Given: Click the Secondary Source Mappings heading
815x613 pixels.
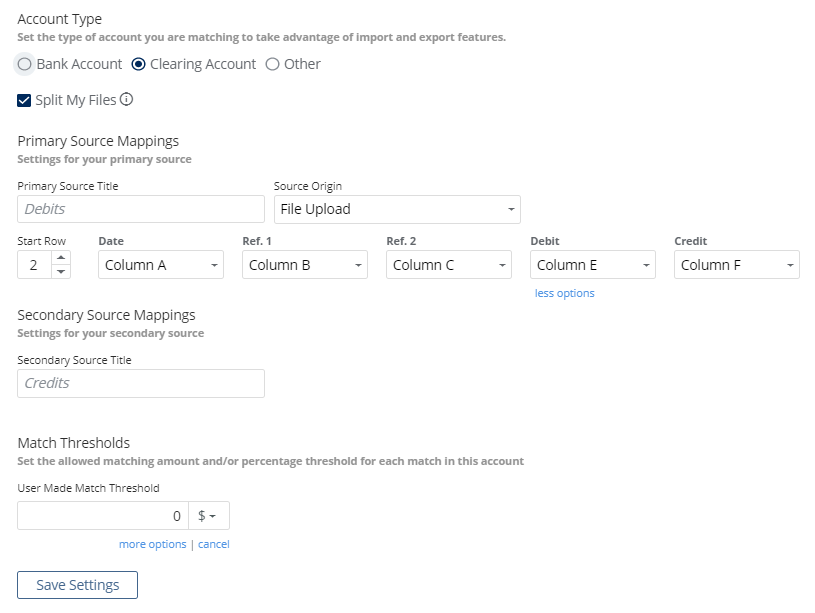Looking at the screenshot, I should click(107, 315).
